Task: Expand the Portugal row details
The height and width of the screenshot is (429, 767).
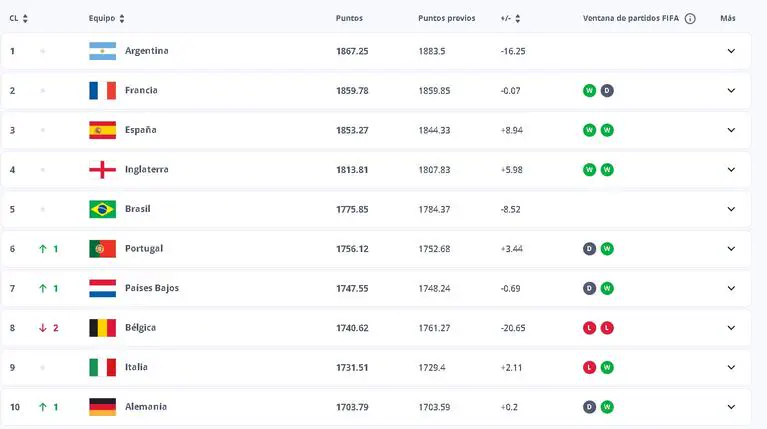Action: click(x=731, y=248)
